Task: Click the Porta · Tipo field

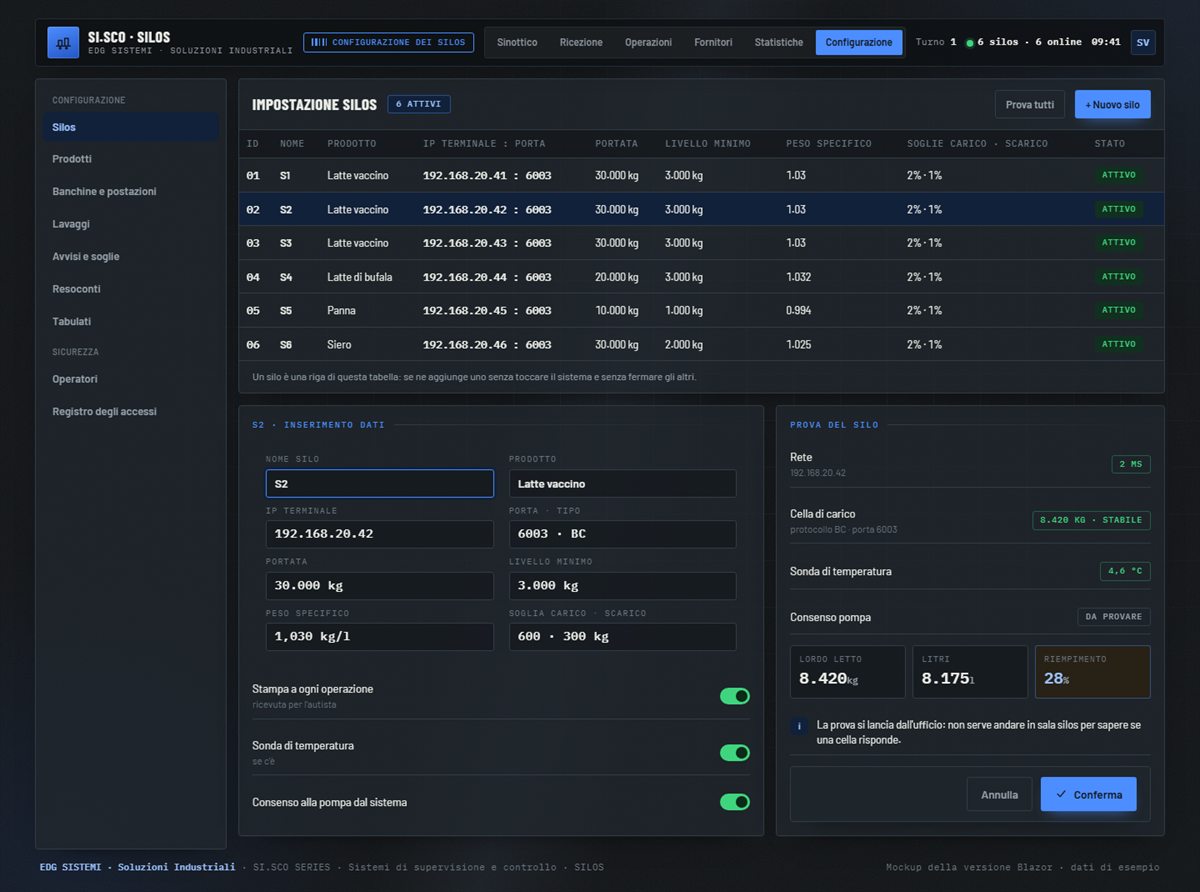Action: (x=623, y=534)
